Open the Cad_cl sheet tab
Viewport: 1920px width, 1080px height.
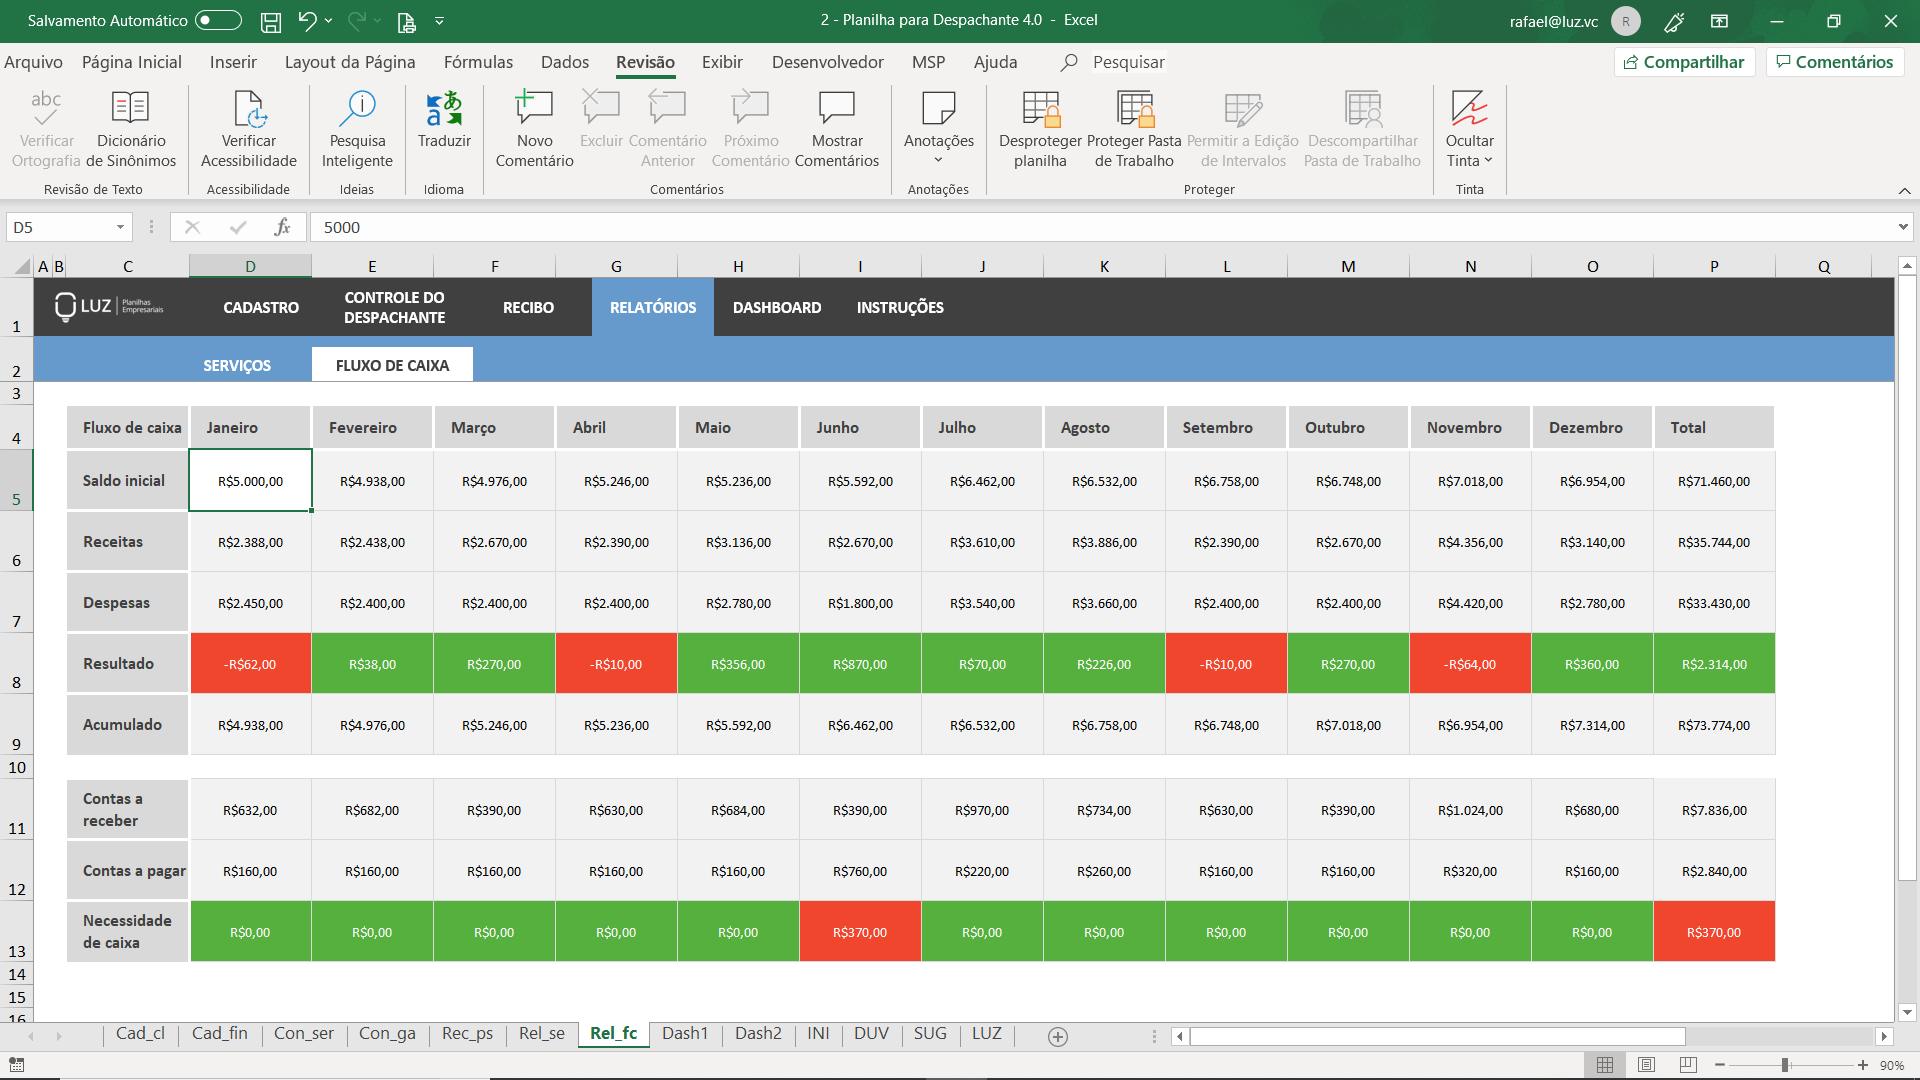point(140,1034)
